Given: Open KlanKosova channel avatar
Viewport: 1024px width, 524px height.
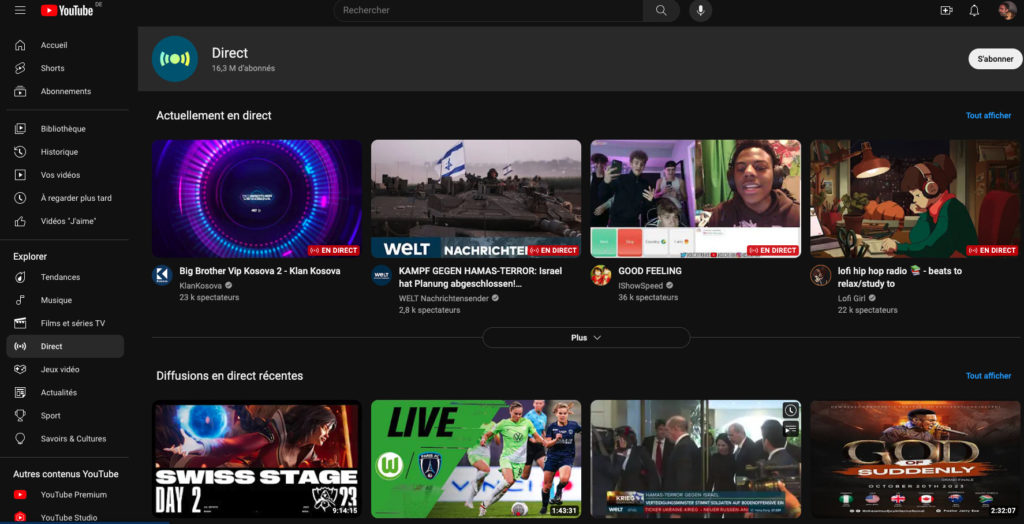Looking at the screenshot, I should 162,275.
